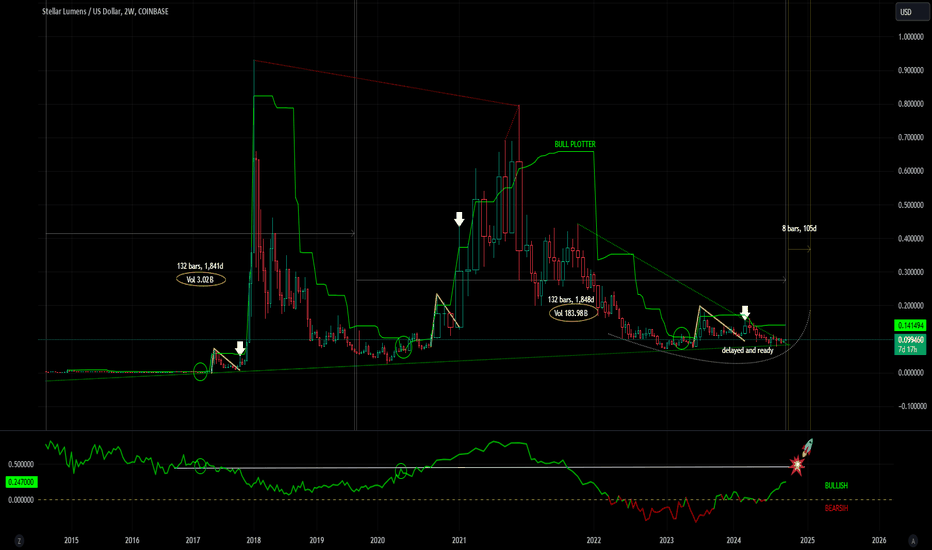Select the '132 bars, 1,841d' measurement label
The height and width of the screenshot is (550, 932).
200,266
